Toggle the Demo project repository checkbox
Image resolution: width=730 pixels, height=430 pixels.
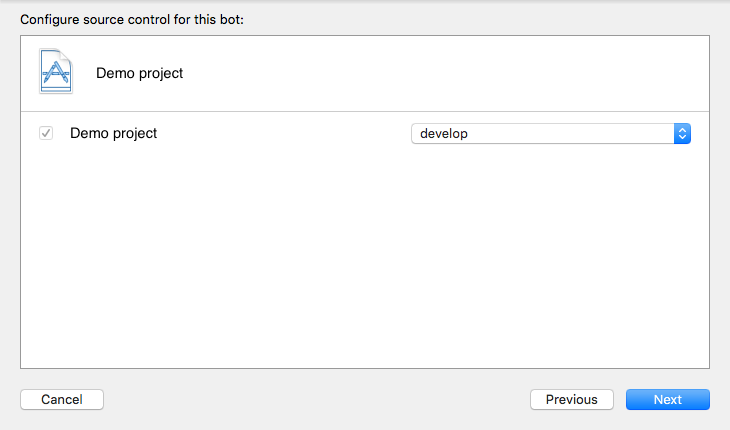tap(46, 133)
